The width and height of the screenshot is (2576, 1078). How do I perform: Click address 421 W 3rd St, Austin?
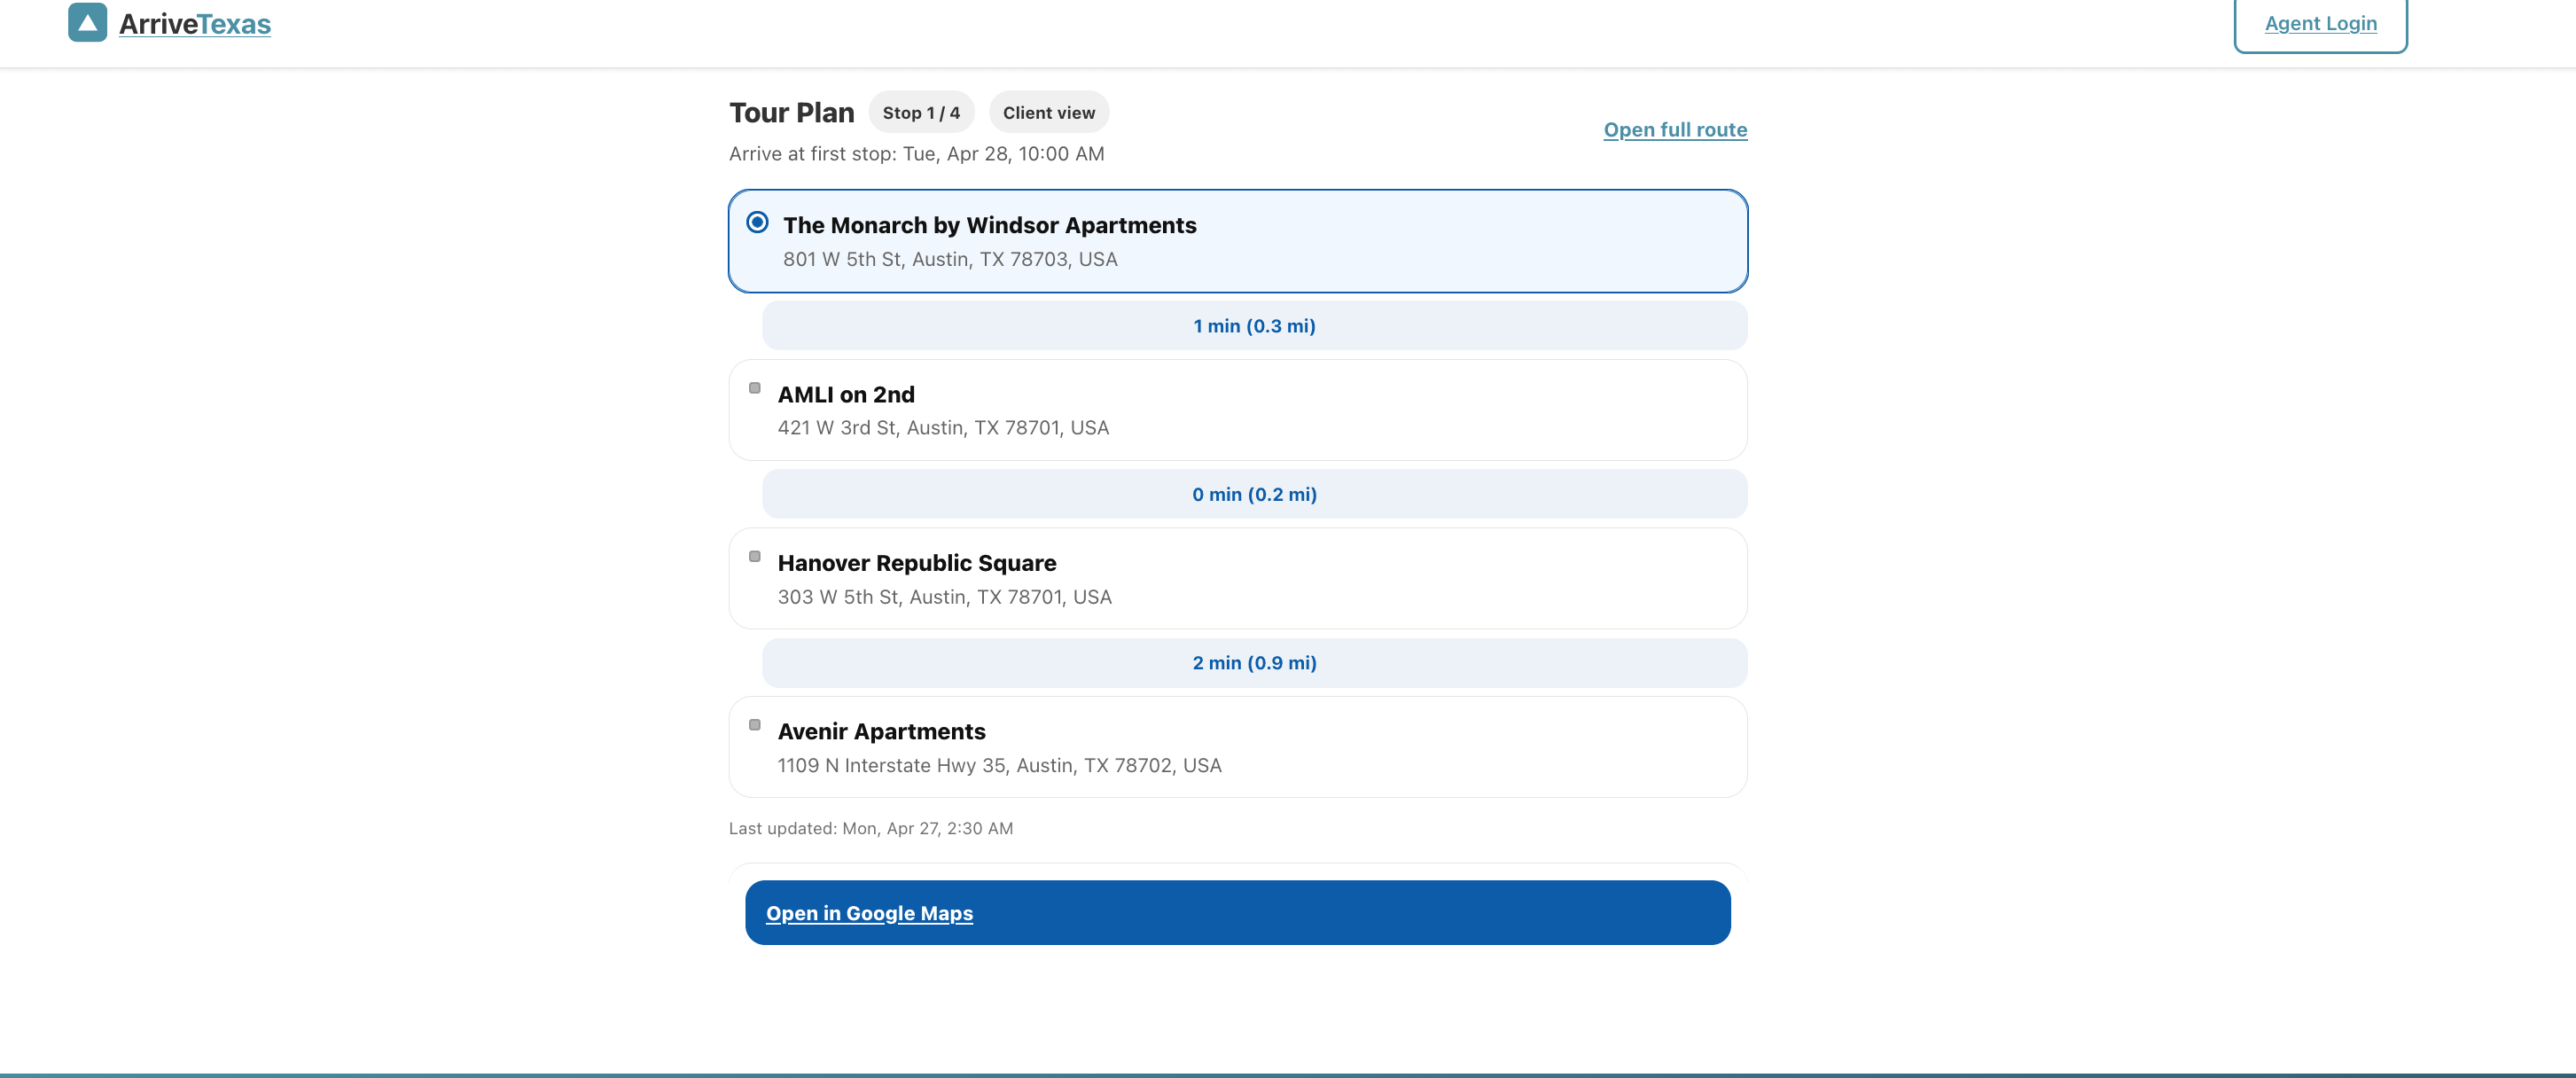[x=943, y=427]
